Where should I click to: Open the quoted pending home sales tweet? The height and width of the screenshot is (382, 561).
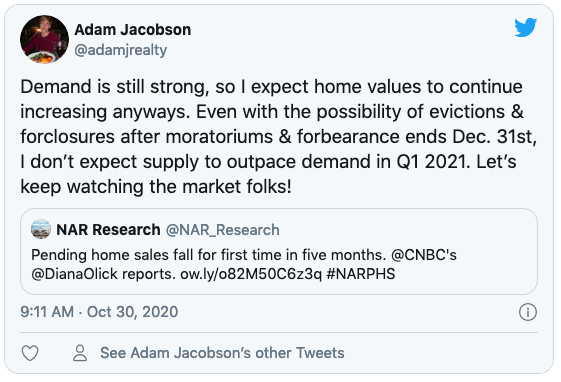[x=279, y=251]
